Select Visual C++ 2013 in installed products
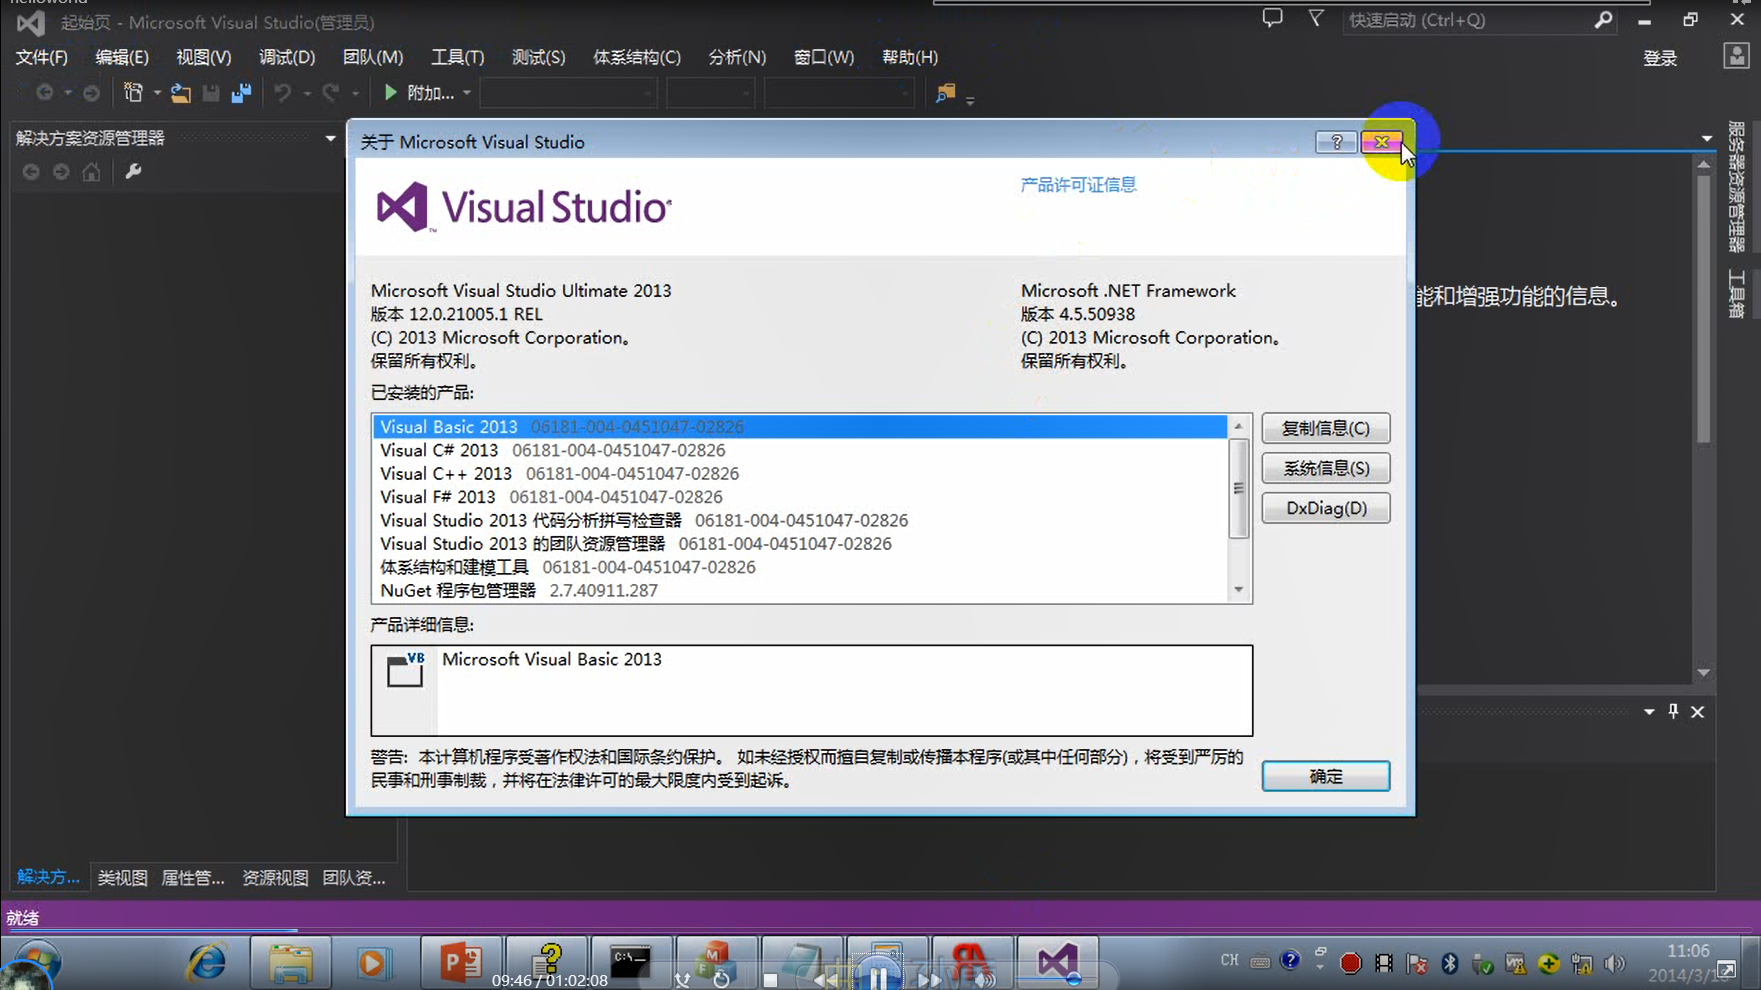 (x=800, y=473)
